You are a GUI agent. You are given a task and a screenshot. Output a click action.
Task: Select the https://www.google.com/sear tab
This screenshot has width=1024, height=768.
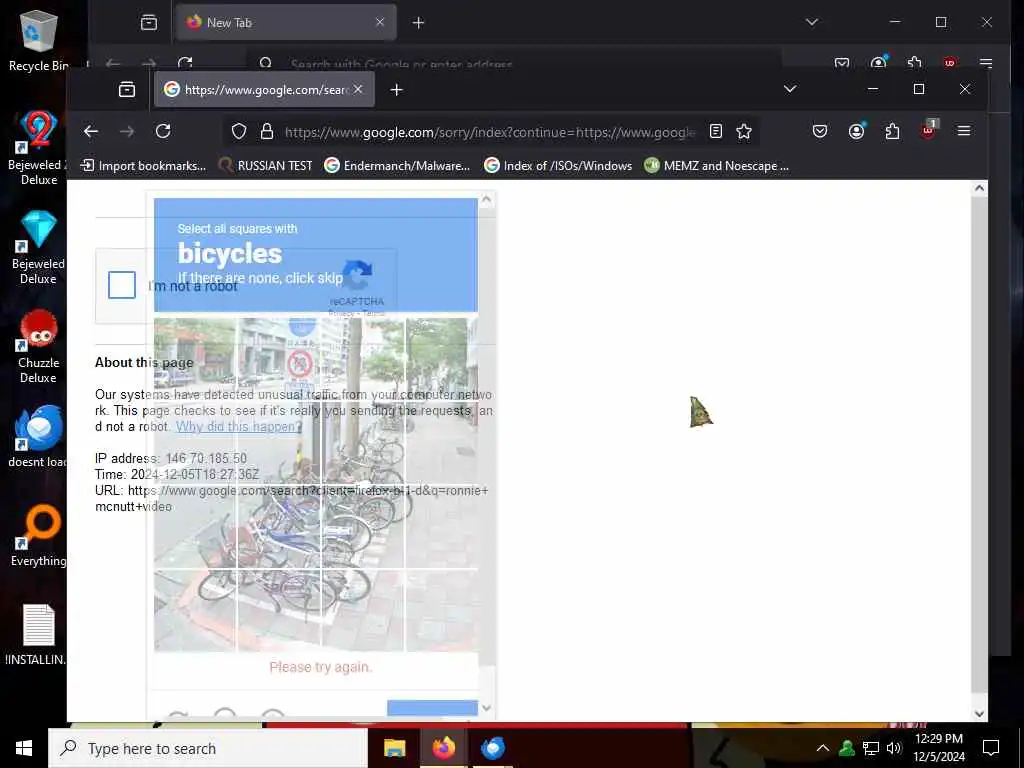(264, 89)
